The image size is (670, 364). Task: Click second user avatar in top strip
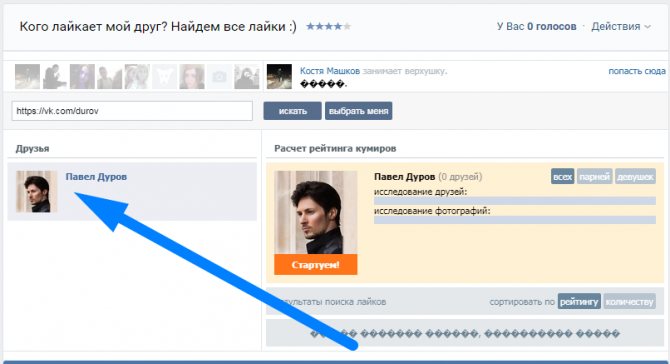55,76
